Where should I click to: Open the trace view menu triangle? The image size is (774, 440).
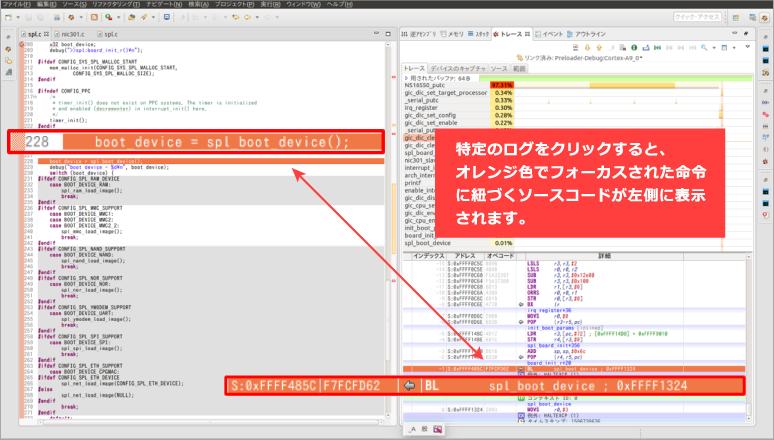tap(748, 47)
